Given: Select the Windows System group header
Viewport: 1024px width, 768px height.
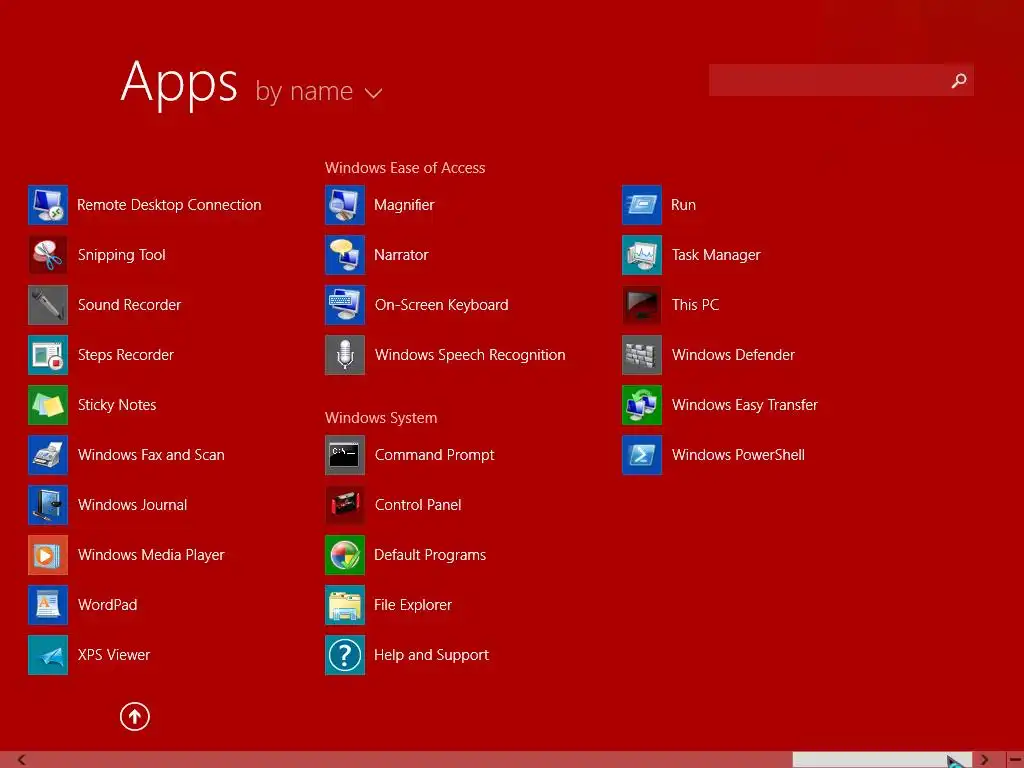Looking at the screenshot, I should tap(381, 418).
